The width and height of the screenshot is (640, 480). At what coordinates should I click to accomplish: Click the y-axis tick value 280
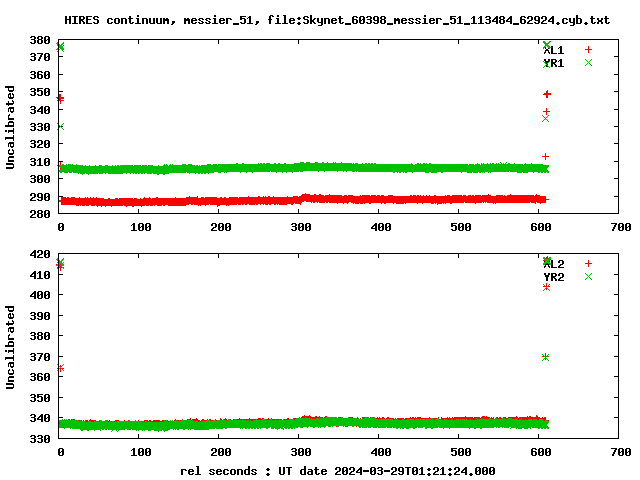[x=40, y=214]
